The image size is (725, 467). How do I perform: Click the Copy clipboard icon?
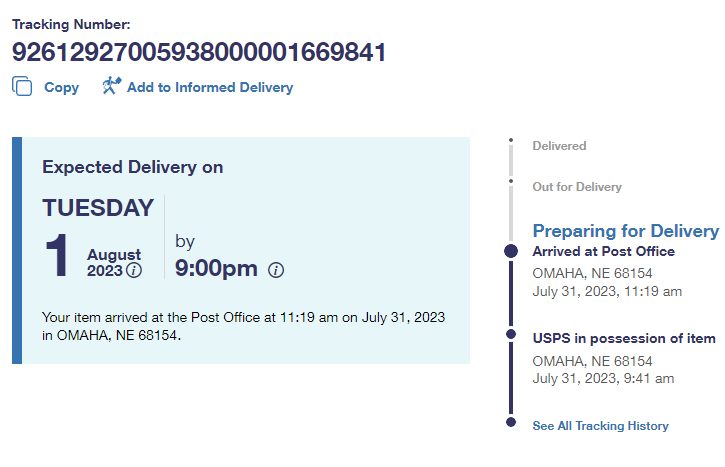click(22, 87)
